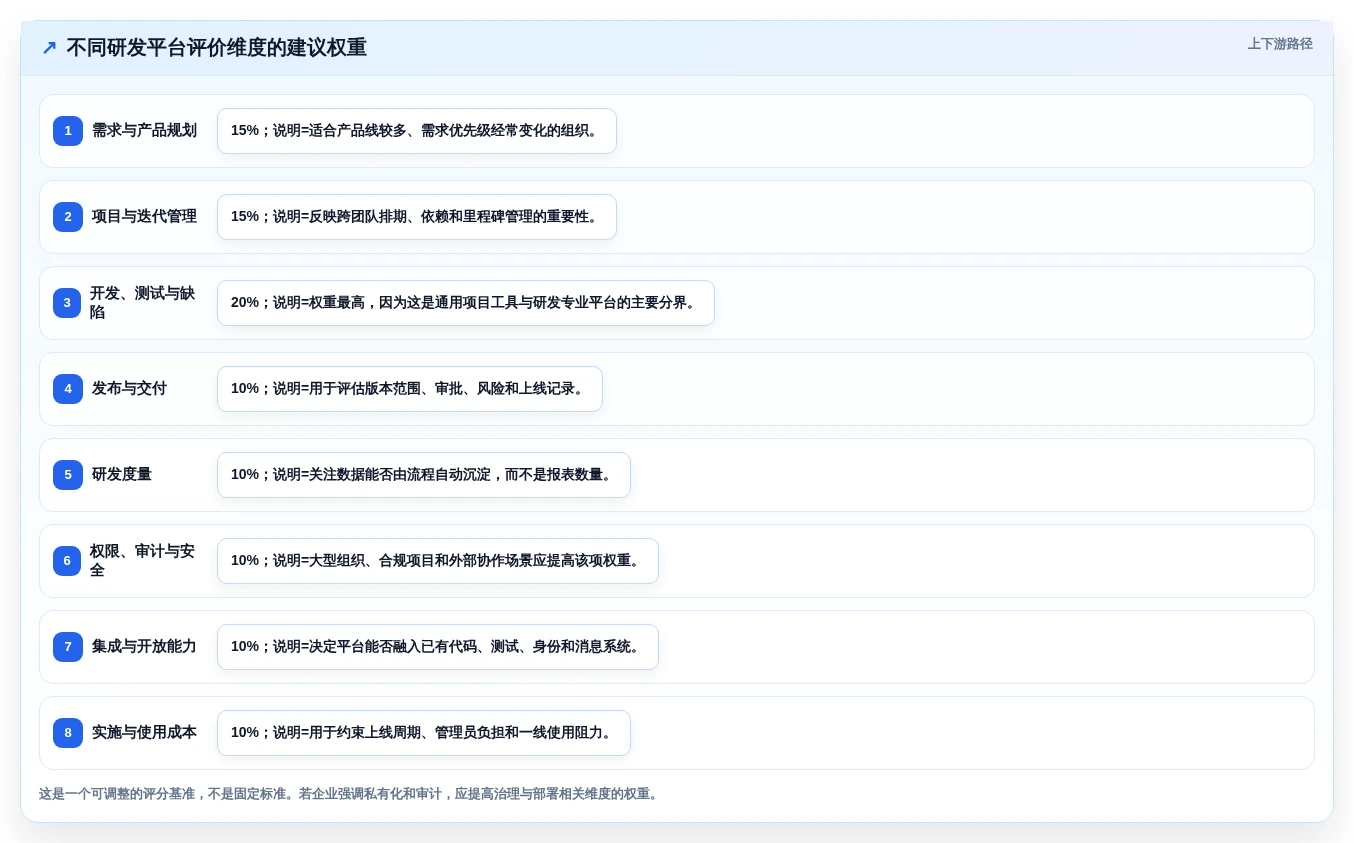Select number badge 3 for 开发、测试与缺陷
Image resolution: width=1354 pixels, height=843 pixels.
[67, 303]
